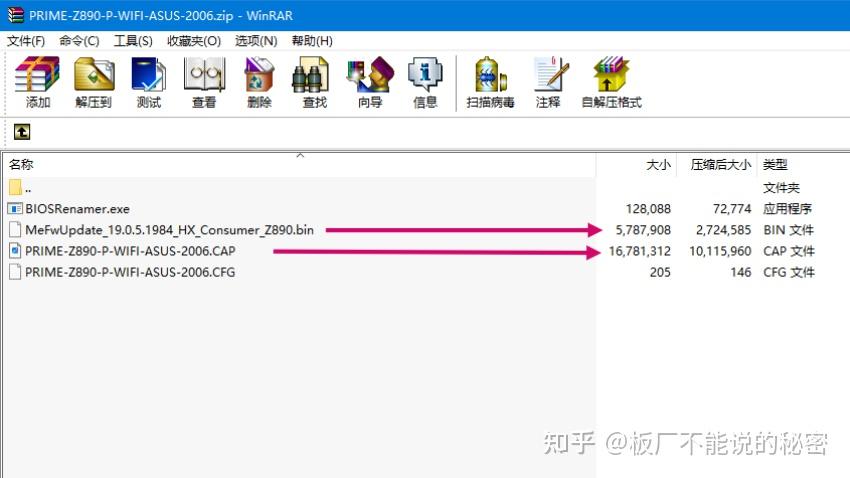Select PRIME-Z890-P-WIFI-ASUS-2006.CAP file name
This screenshot has height=478, width=850.
click(130, 251)
